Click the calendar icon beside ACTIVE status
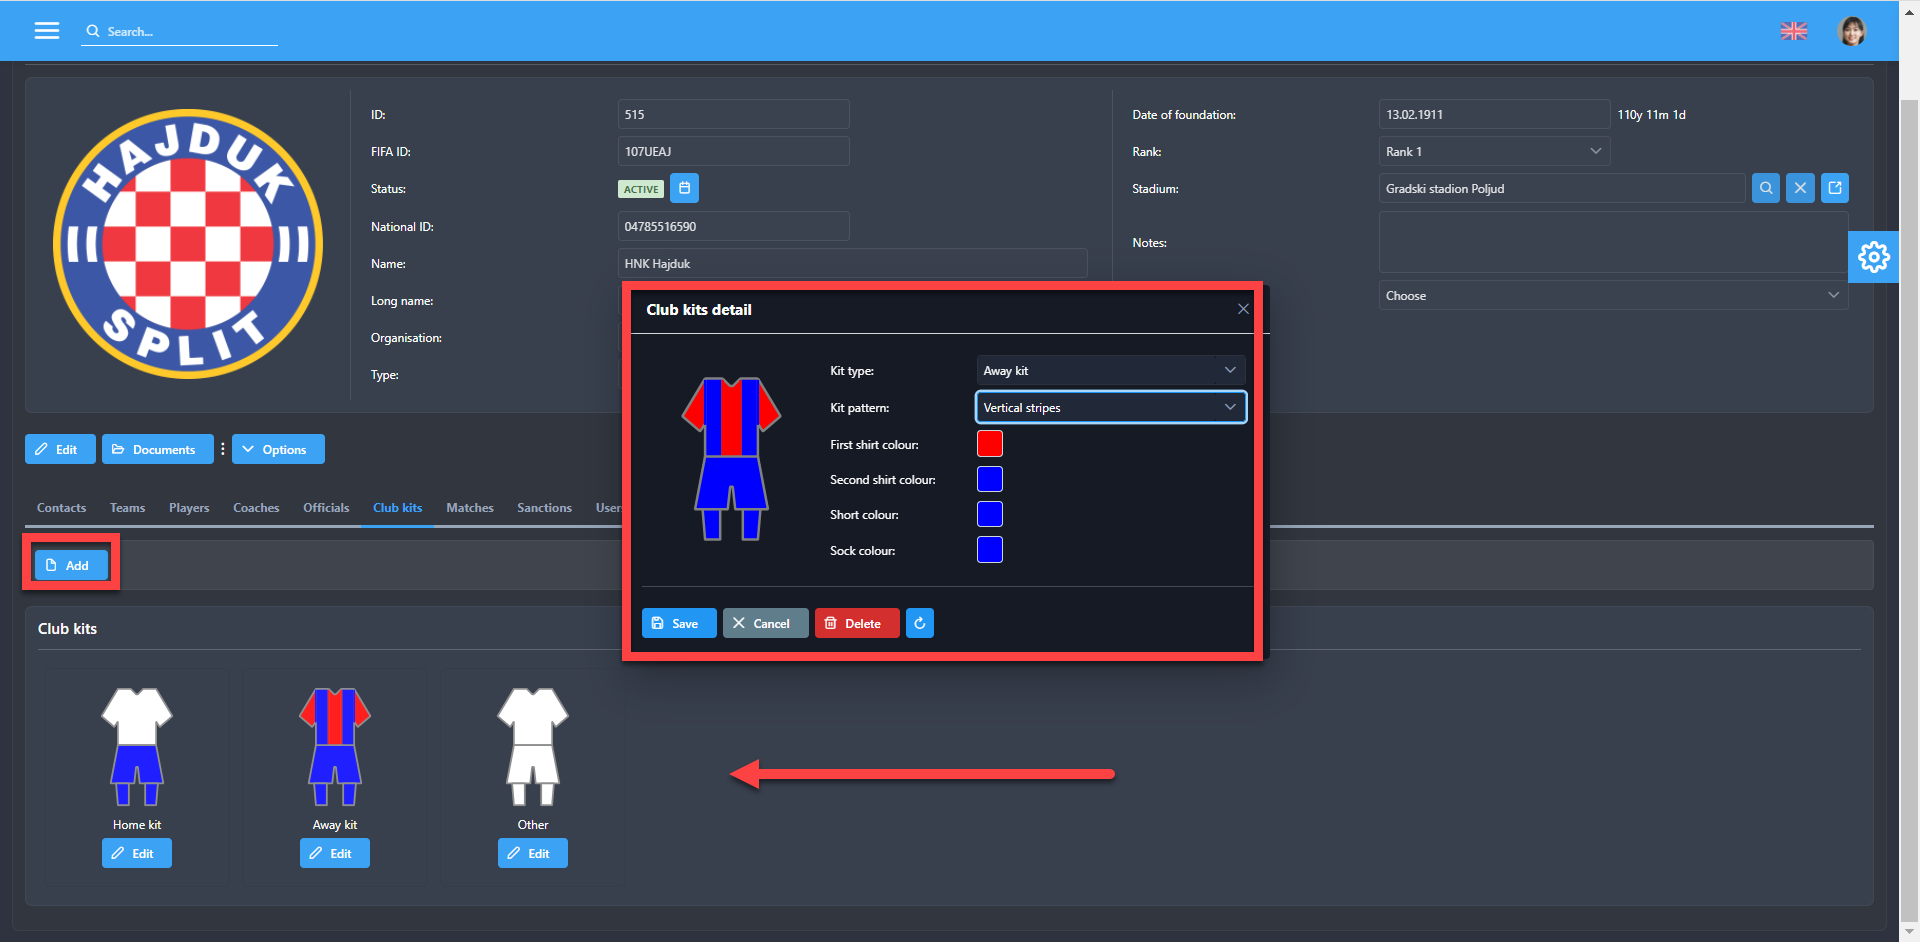Screen dimensions: 1920x942 click(x=684, y=188)
